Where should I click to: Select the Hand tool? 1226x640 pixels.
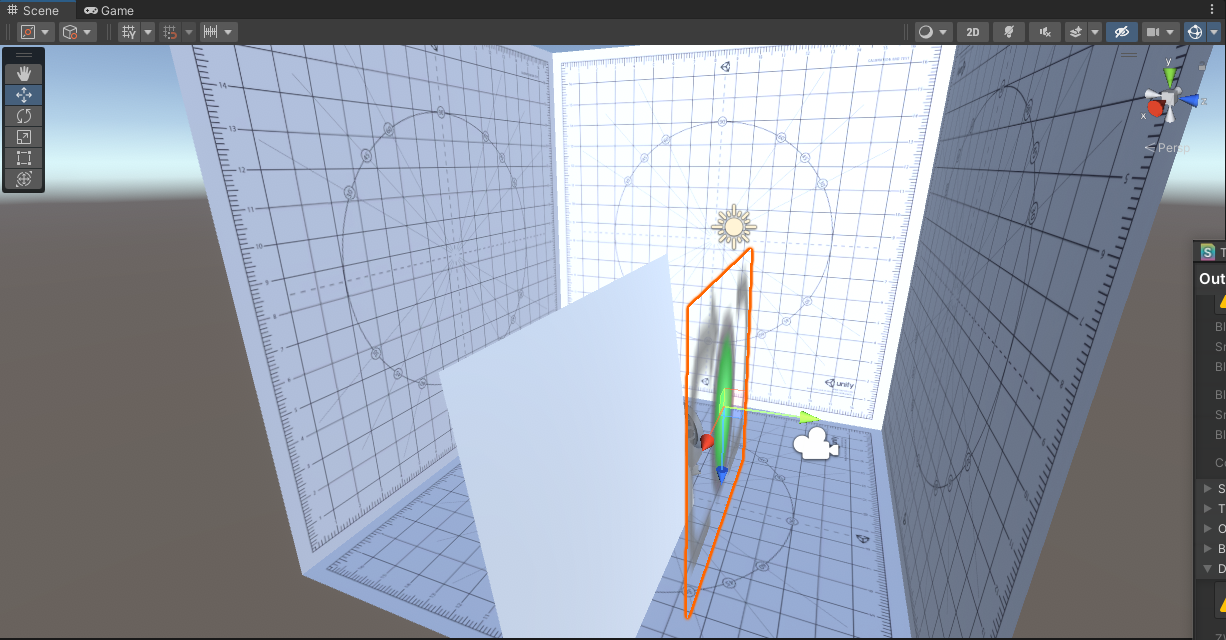coord(22,71)
